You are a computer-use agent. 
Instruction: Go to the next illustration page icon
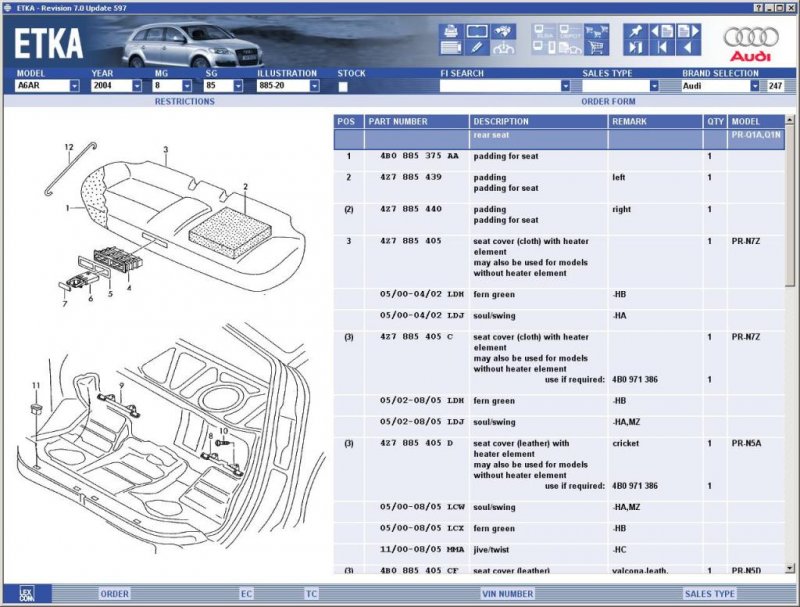point(688,30)
